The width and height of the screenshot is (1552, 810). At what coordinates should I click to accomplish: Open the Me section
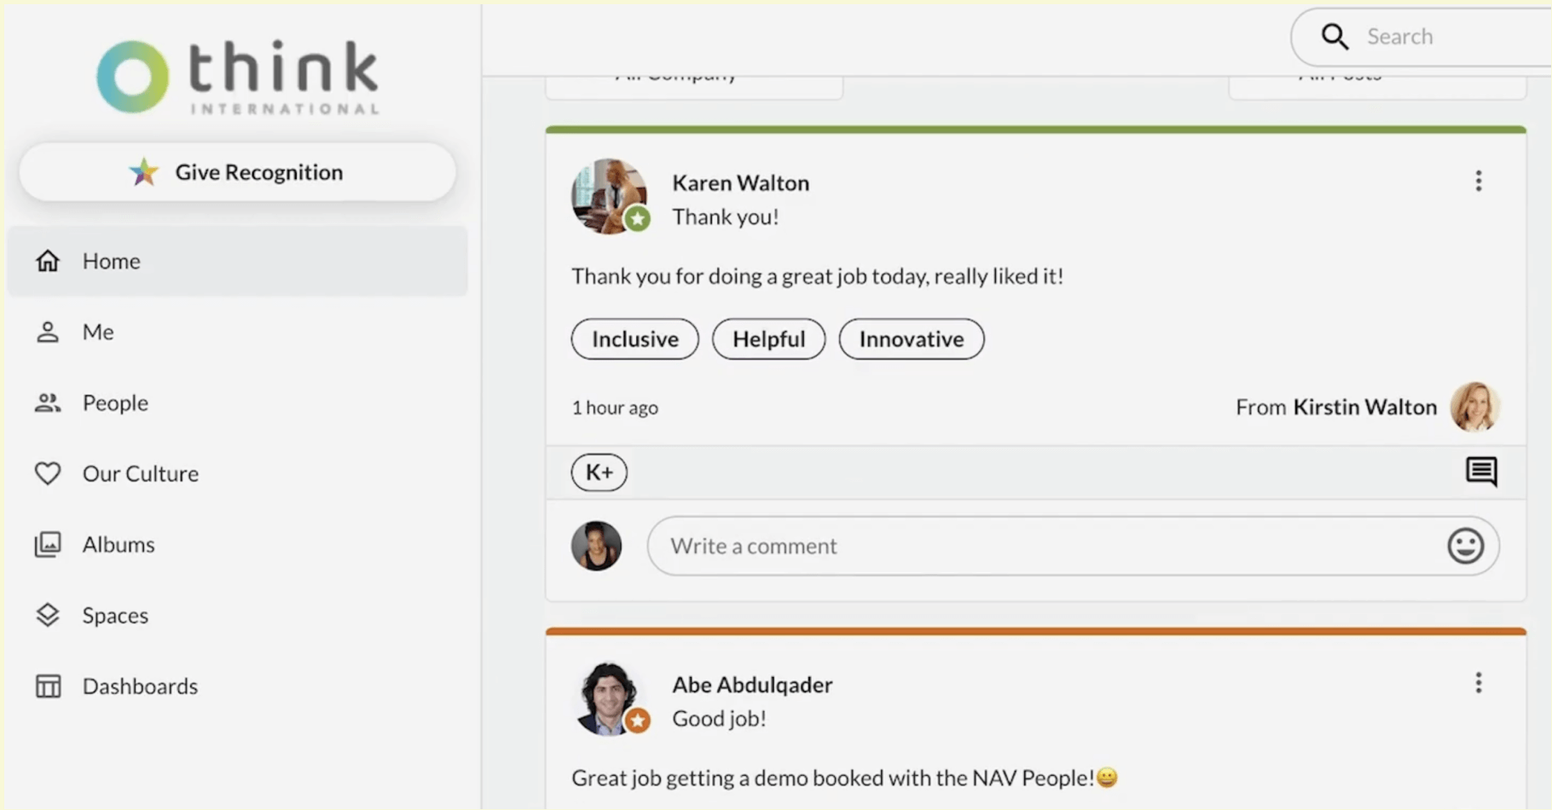point(238,332)
